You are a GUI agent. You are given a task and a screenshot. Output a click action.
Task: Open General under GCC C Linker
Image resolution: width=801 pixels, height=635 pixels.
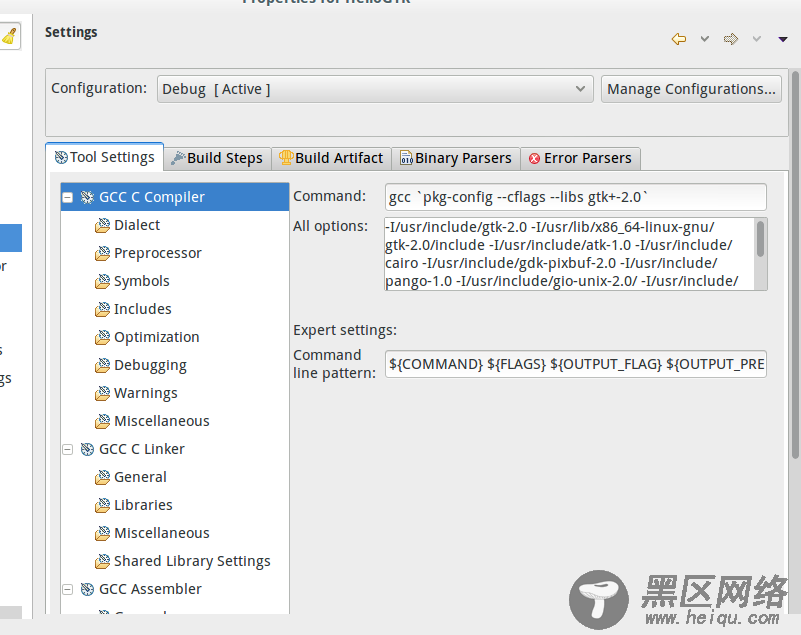pyautogui.click(x=140, y=477)
